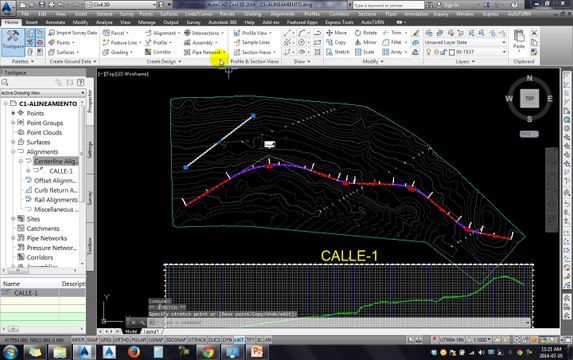This screenshot has width=573, height=360.
Task: Toggle POLAR tracking in the status bar
Action: pyautogui.click(x=139, y=340)
